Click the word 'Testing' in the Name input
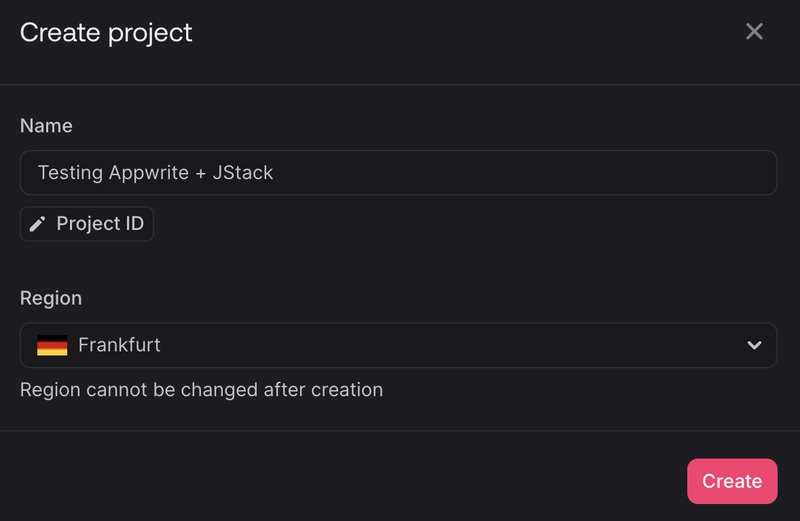 coord(70,172)
